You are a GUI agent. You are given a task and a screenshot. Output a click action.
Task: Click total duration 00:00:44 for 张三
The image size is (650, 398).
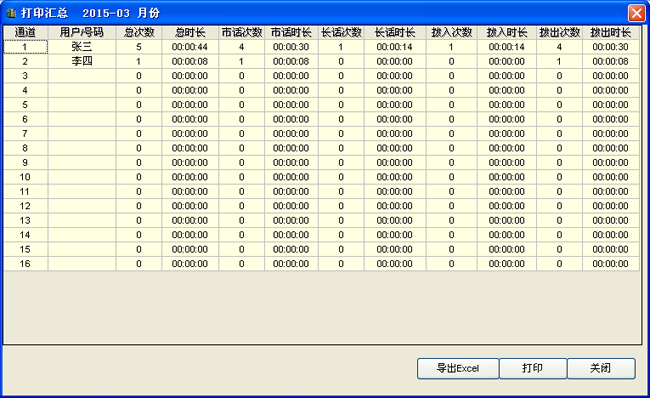click(190, 47)
